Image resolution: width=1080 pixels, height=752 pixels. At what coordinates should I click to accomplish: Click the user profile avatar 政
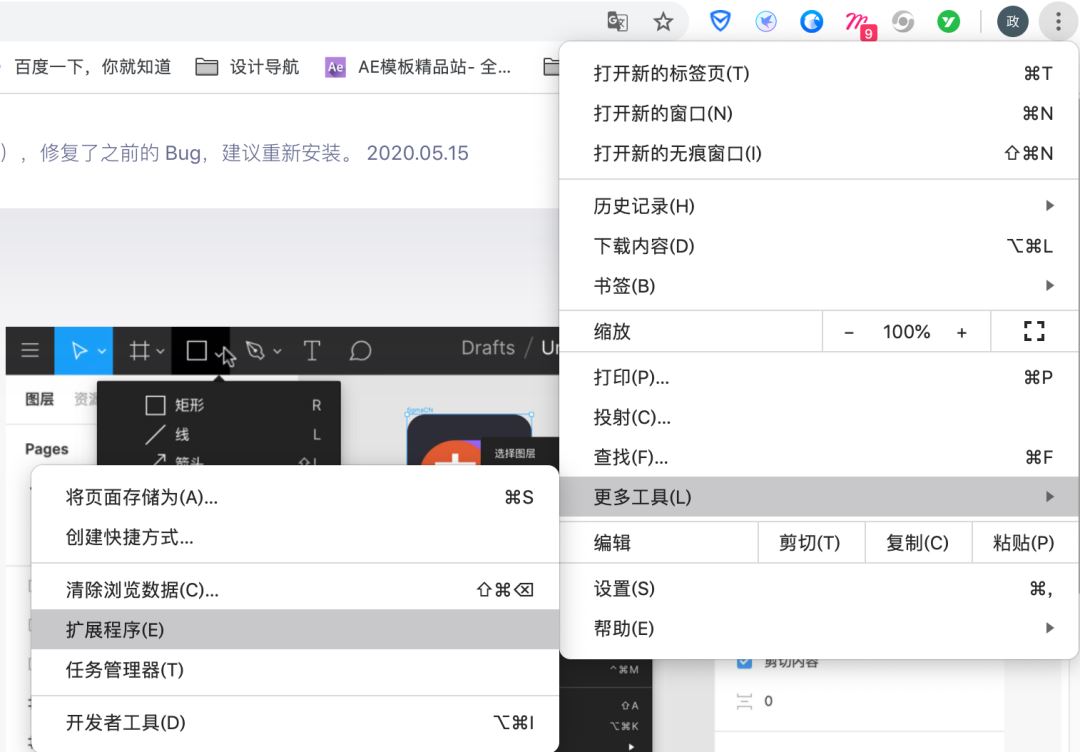point(1012,21)
